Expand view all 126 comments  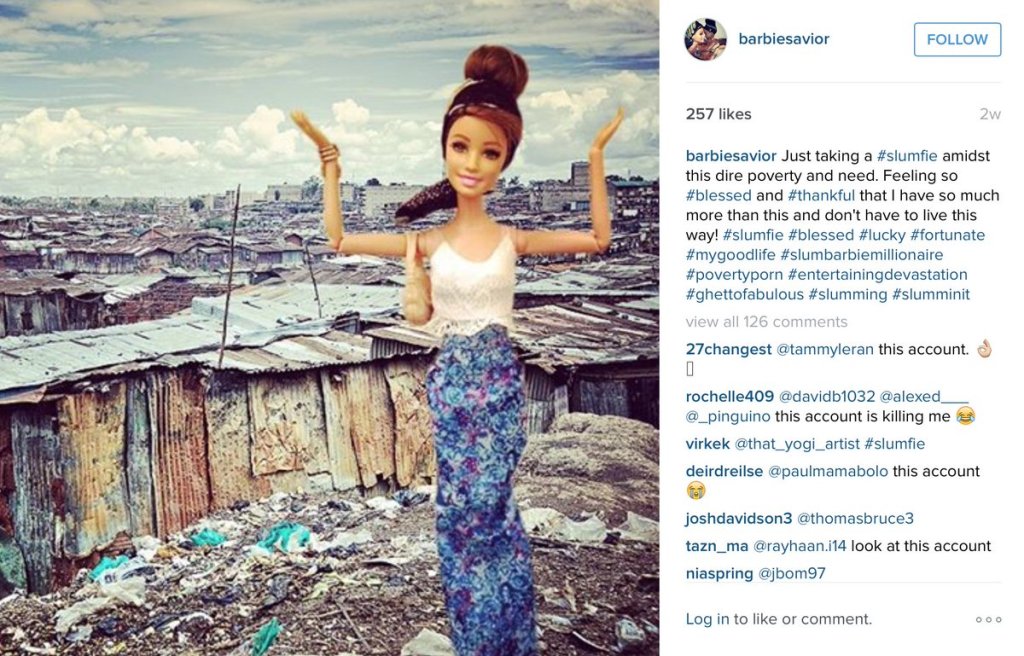click(x=766, y=321)
